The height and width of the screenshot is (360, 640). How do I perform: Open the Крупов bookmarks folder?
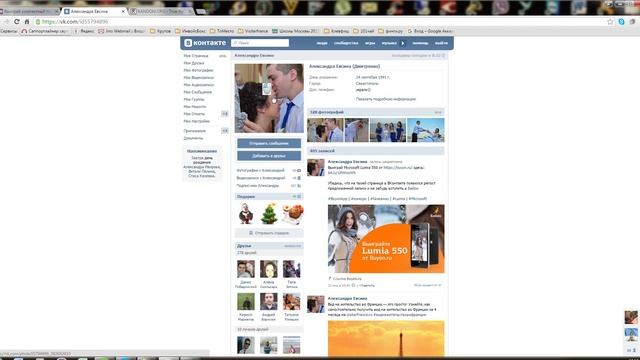pos(161,31)
